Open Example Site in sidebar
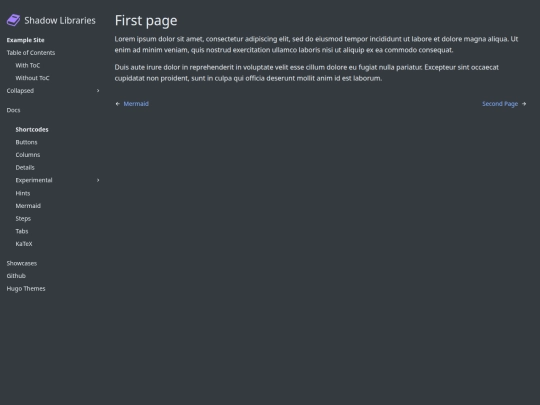The width and height of the screenshot is (540, 405). (25, 40)
